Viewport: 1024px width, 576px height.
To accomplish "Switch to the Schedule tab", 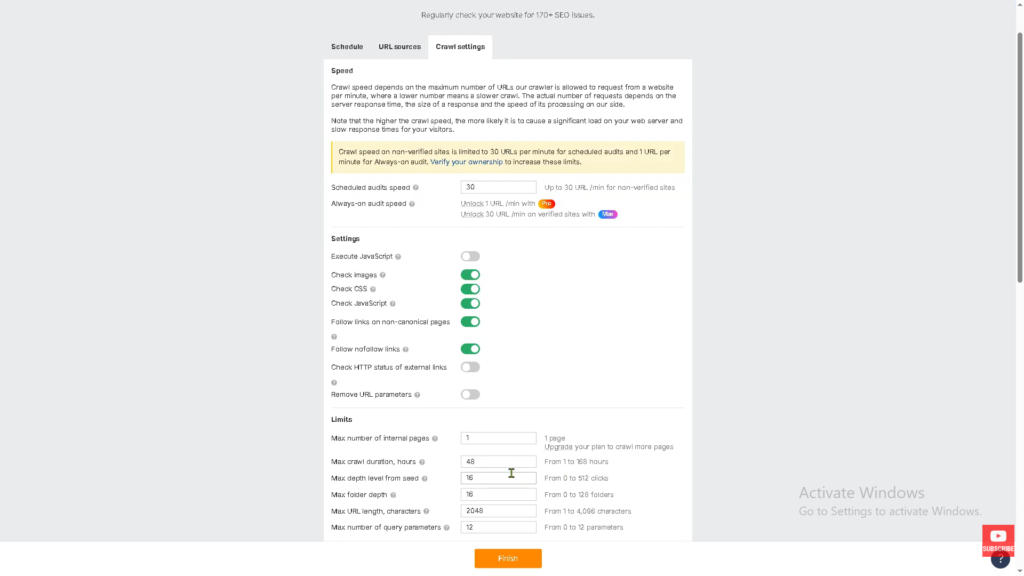I will point(347,47).
